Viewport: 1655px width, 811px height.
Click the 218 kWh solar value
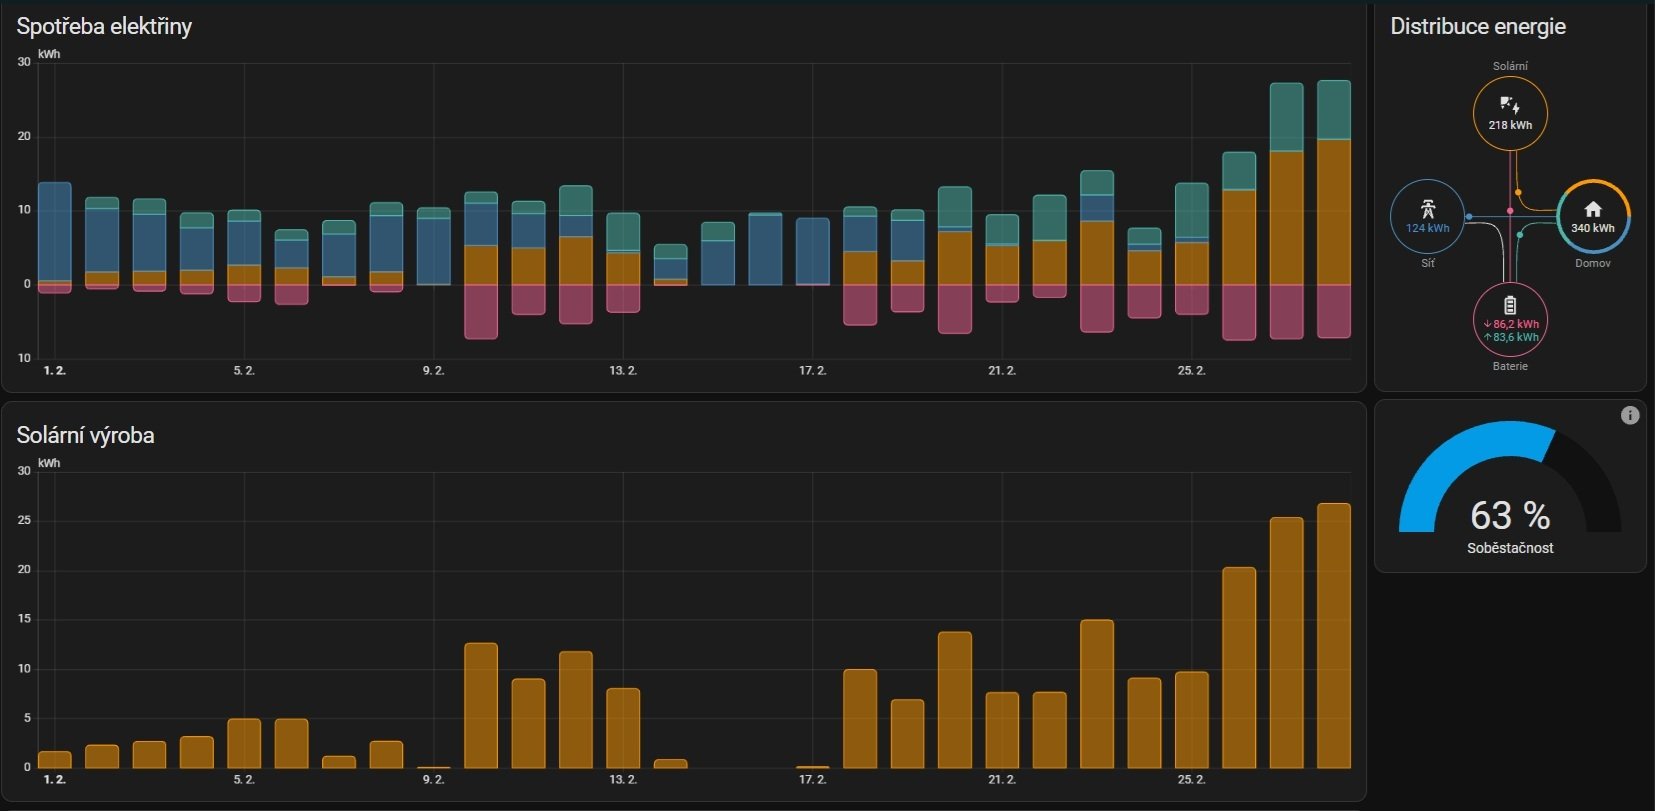[x=1510, y=125]
